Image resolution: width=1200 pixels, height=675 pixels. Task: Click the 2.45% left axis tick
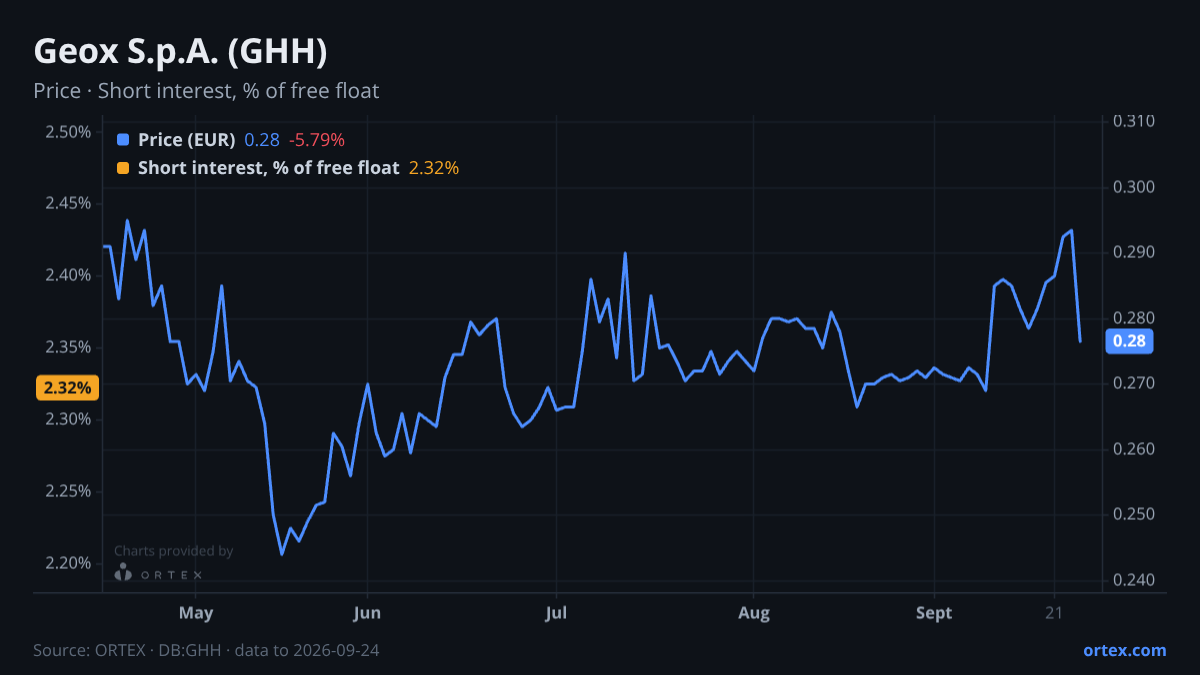click(x=68, y=203)
